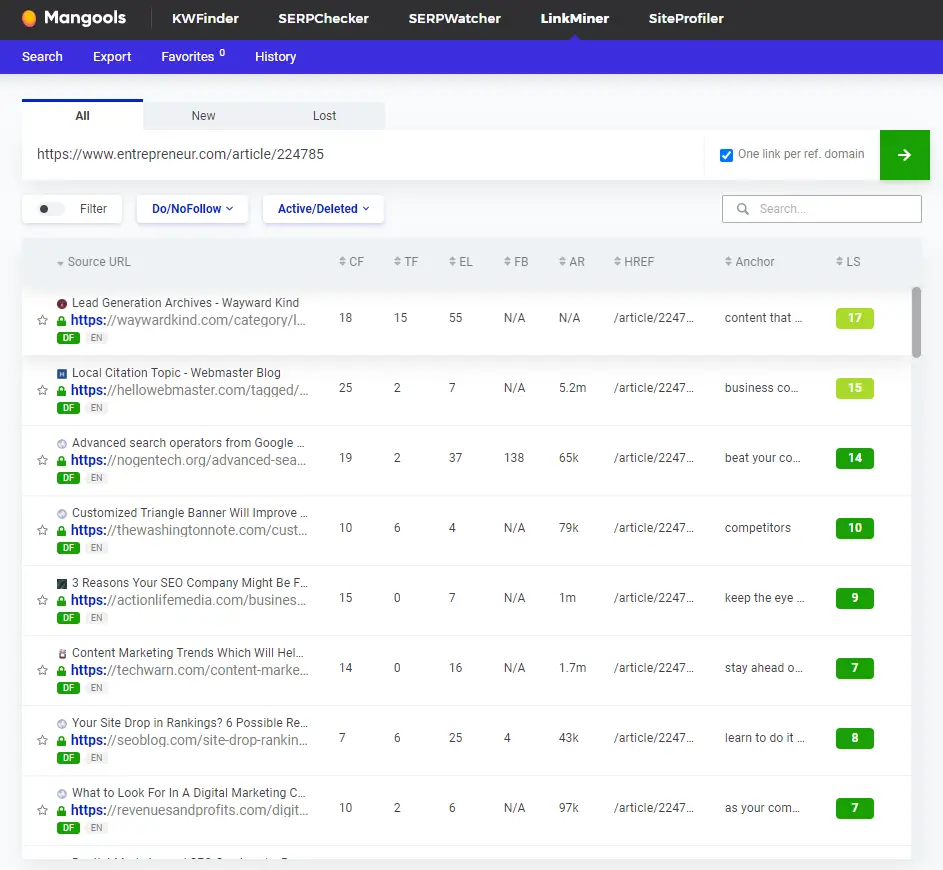The height and width of the screenshot is (870, 943).
Task: Favorite the Local Citation Topic row
Action: tap(42, 390)
